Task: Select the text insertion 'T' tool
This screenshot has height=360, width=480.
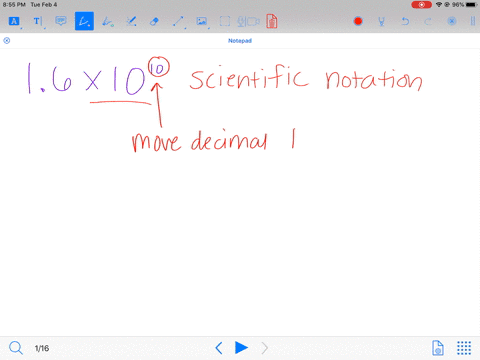Action: [x=37, y=21]
